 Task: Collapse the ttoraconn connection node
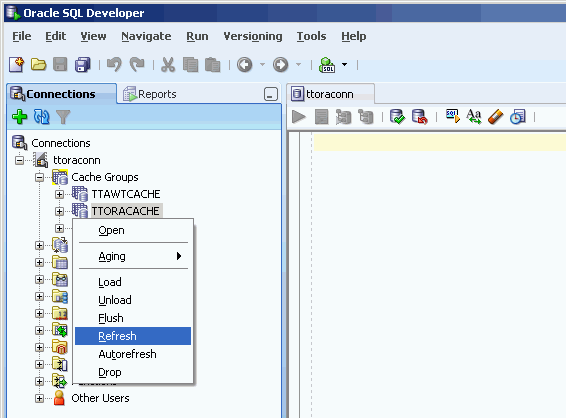(x=19, y=160)
